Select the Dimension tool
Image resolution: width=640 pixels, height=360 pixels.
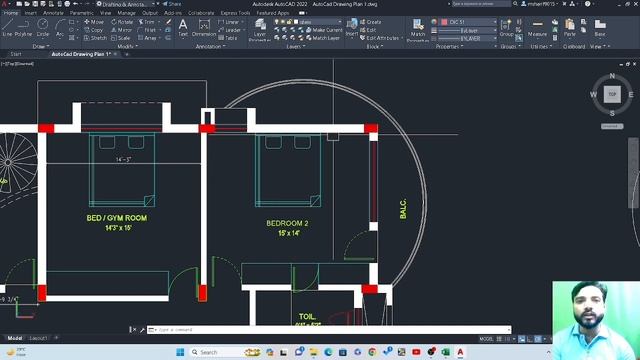point(204,28)
